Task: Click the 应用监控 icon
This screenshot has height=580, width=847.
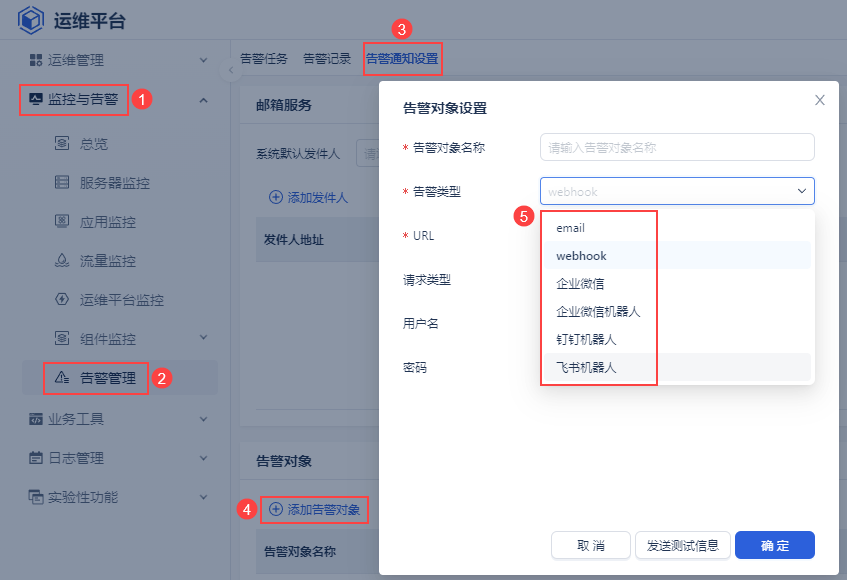Action: [62, 221]
